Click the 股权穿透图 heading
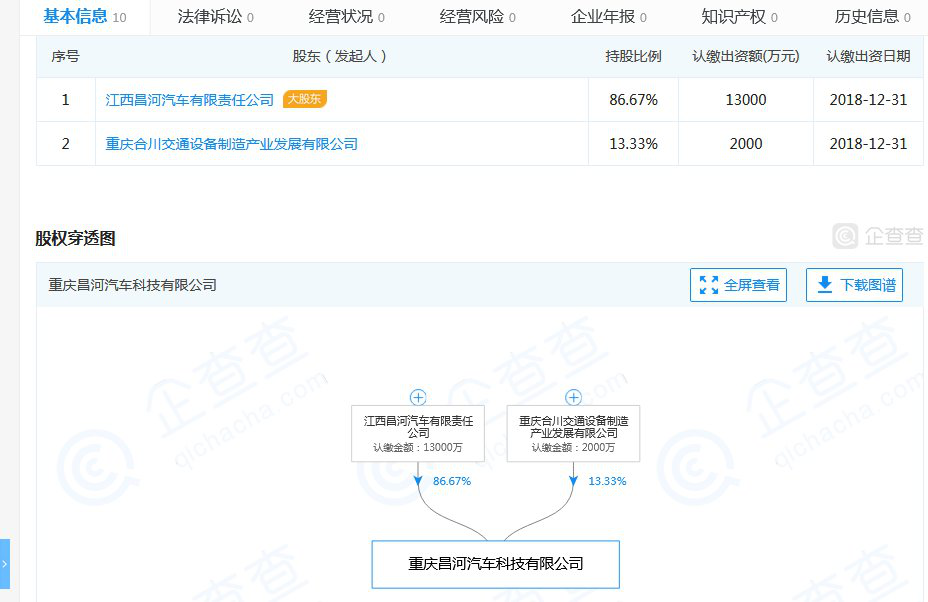This screenshot has height=602, width=928. [75, 239]
